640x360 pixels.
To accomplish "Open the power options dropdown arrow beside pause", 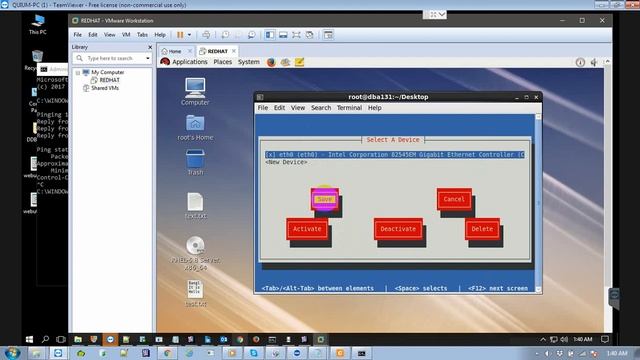I will tap(189, 35).
